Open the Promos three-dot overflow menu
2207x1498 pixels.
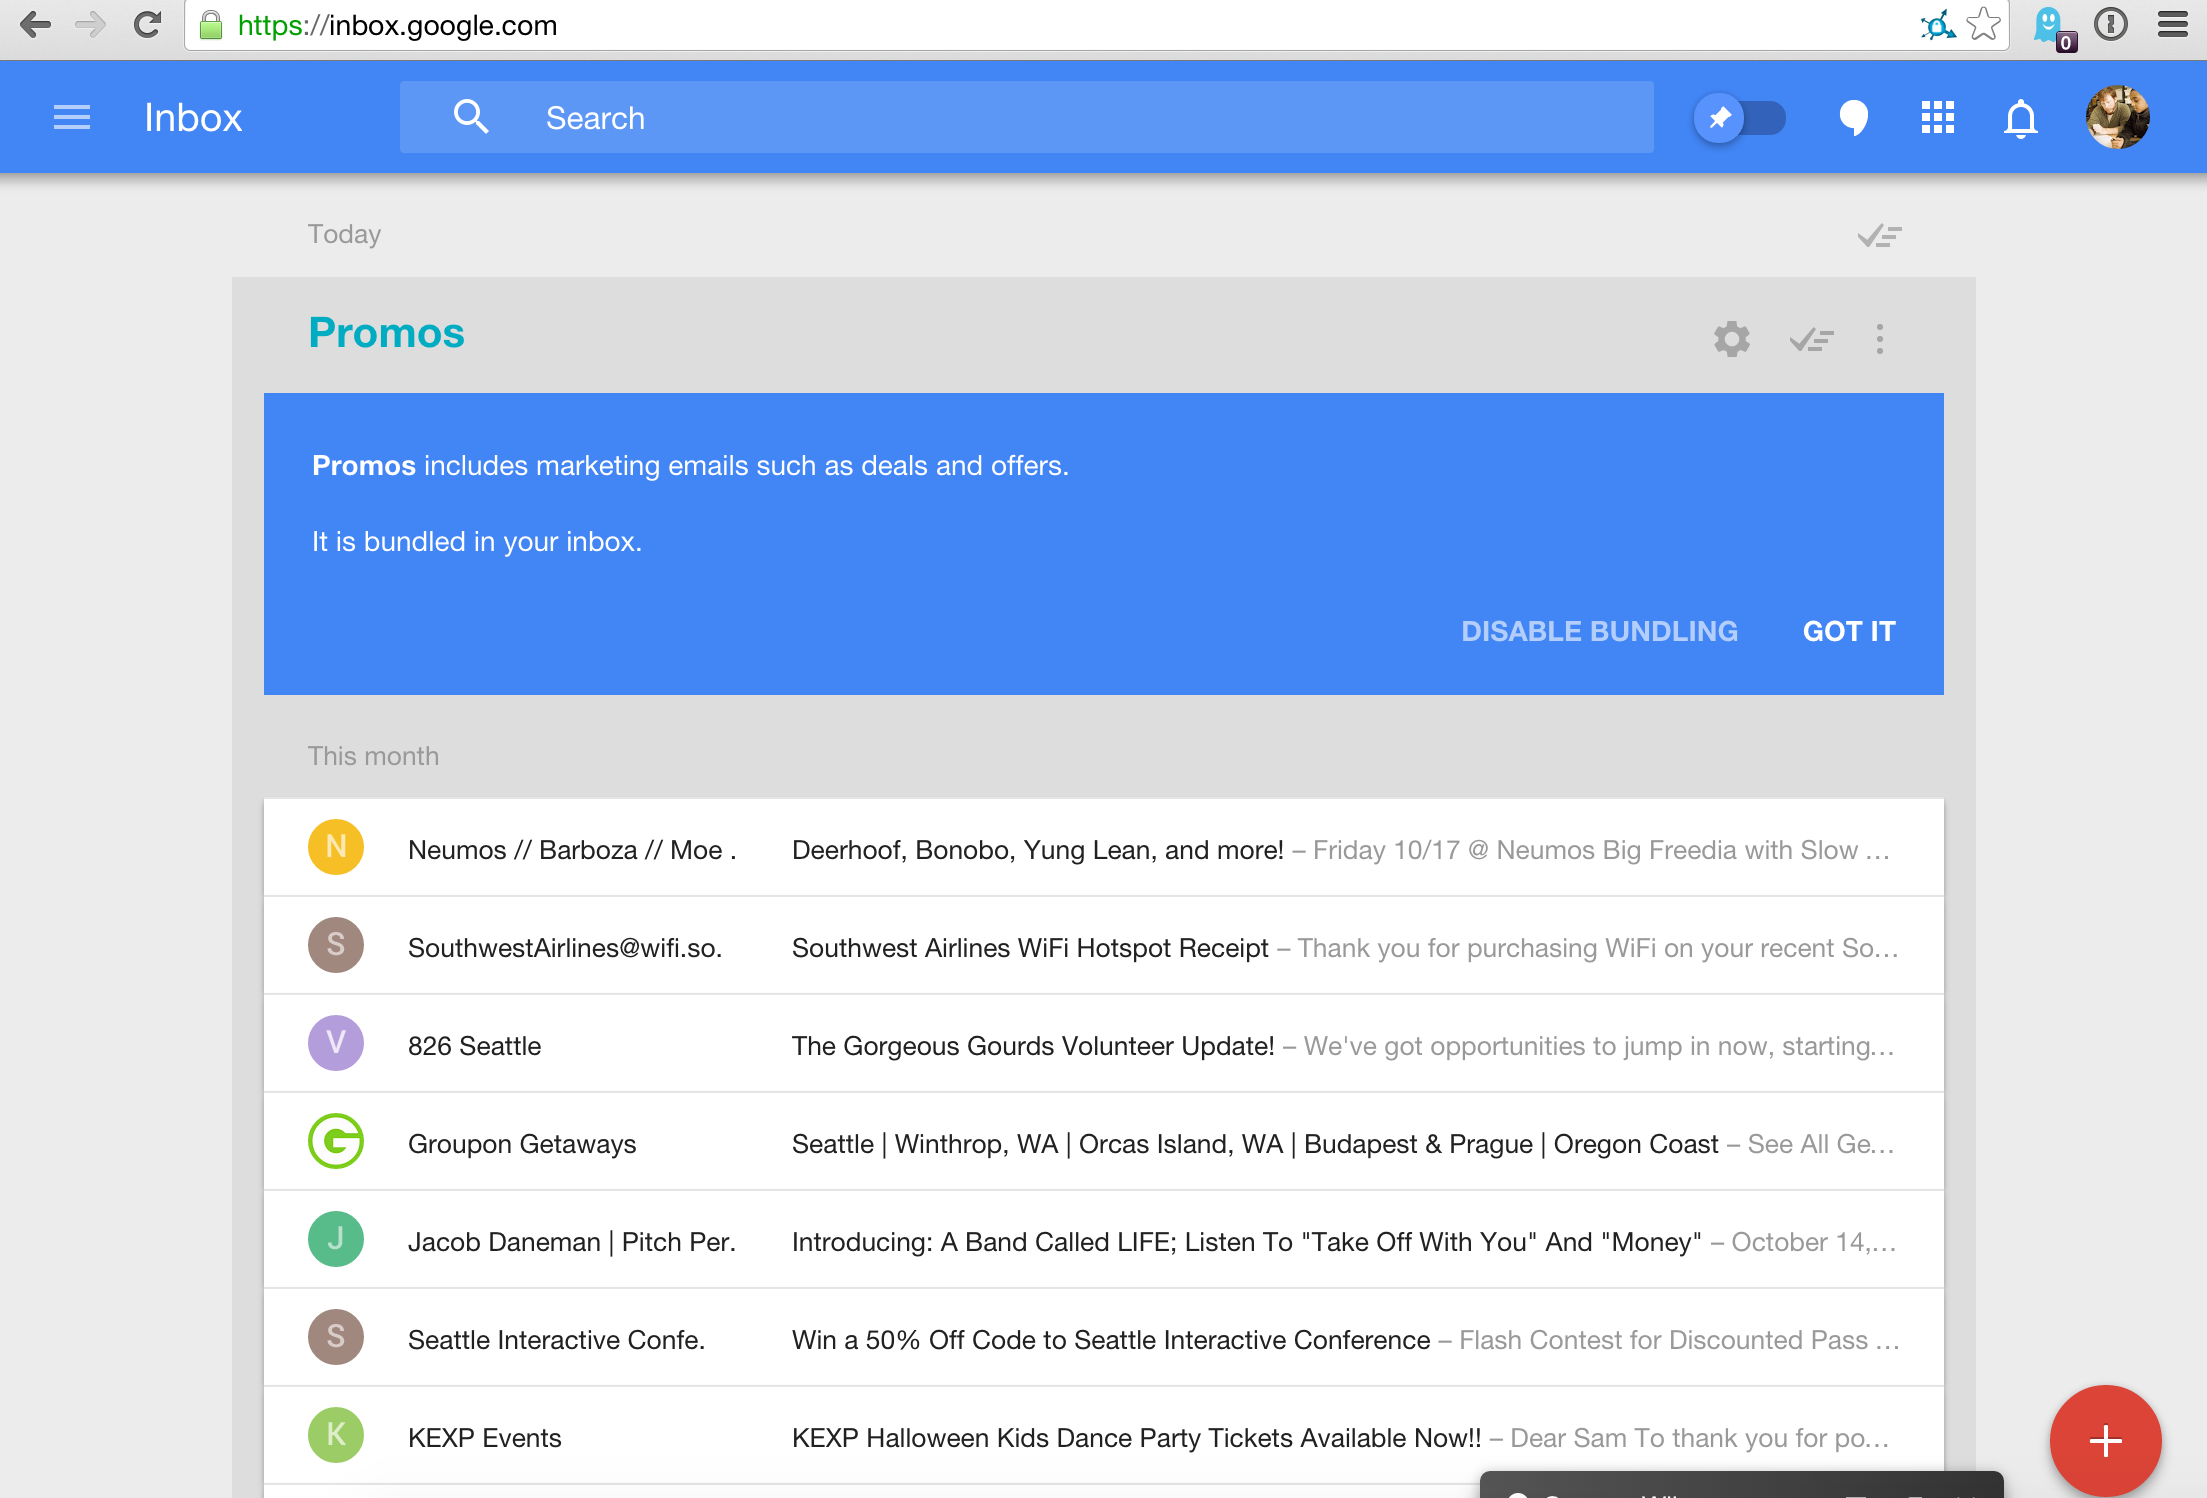point(1880,339)
